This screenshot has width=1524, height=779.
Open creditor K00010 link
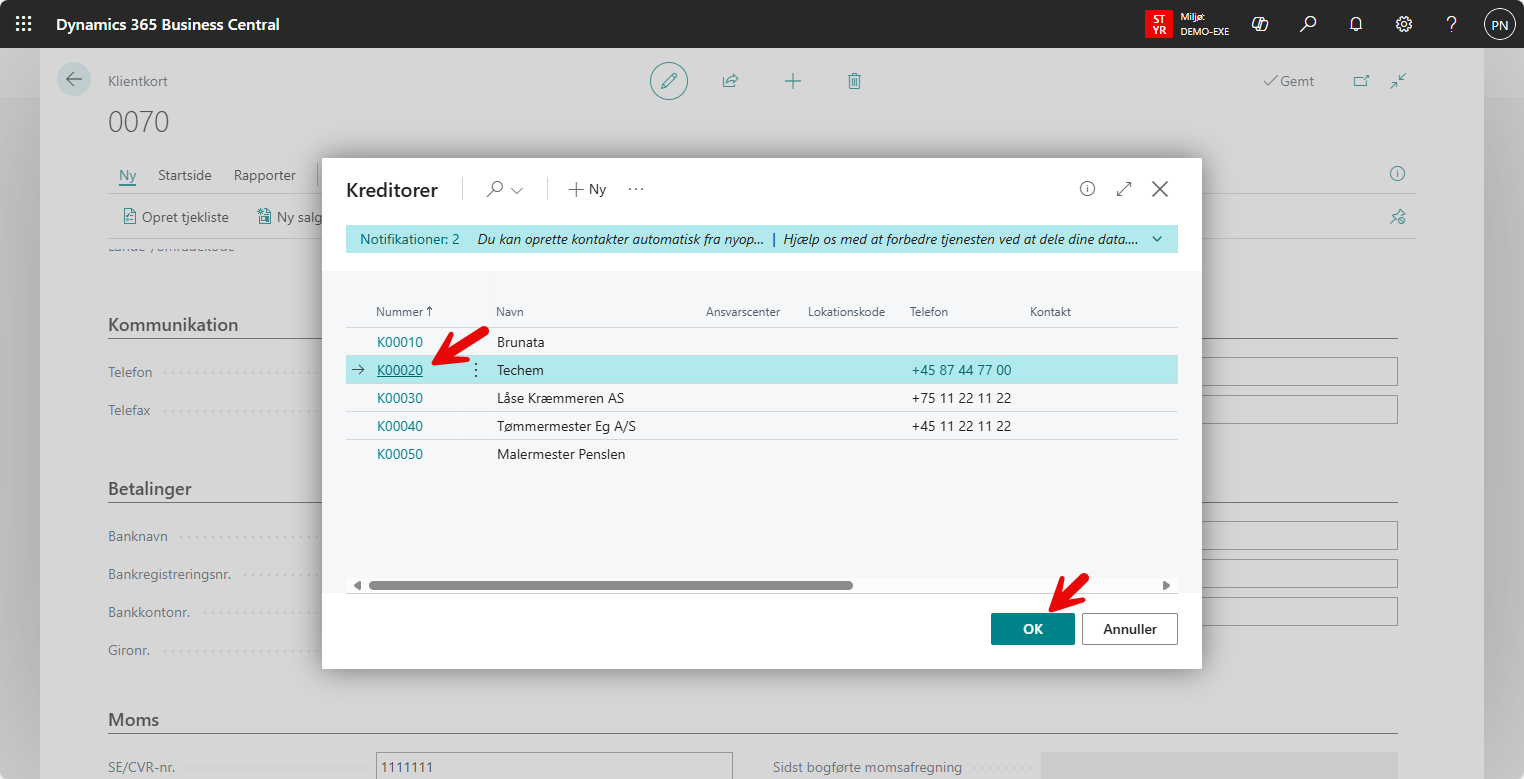400,342
